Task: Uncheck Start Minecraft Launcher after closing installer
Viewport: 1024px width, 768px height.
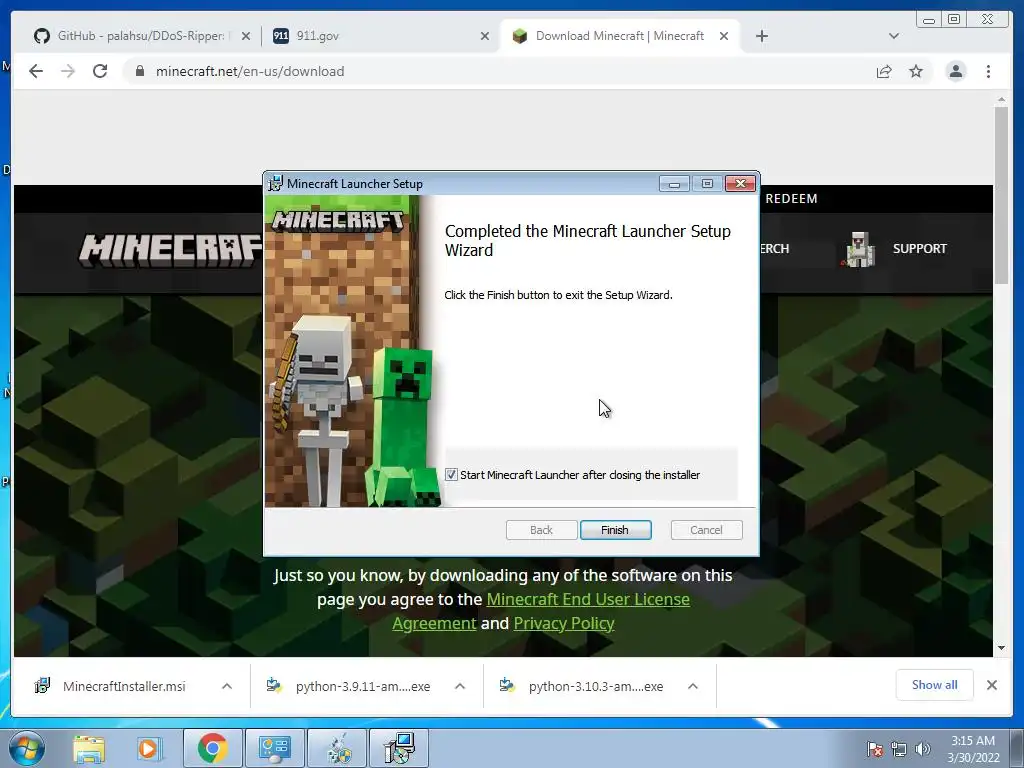Action: click(x=451, y=475)
